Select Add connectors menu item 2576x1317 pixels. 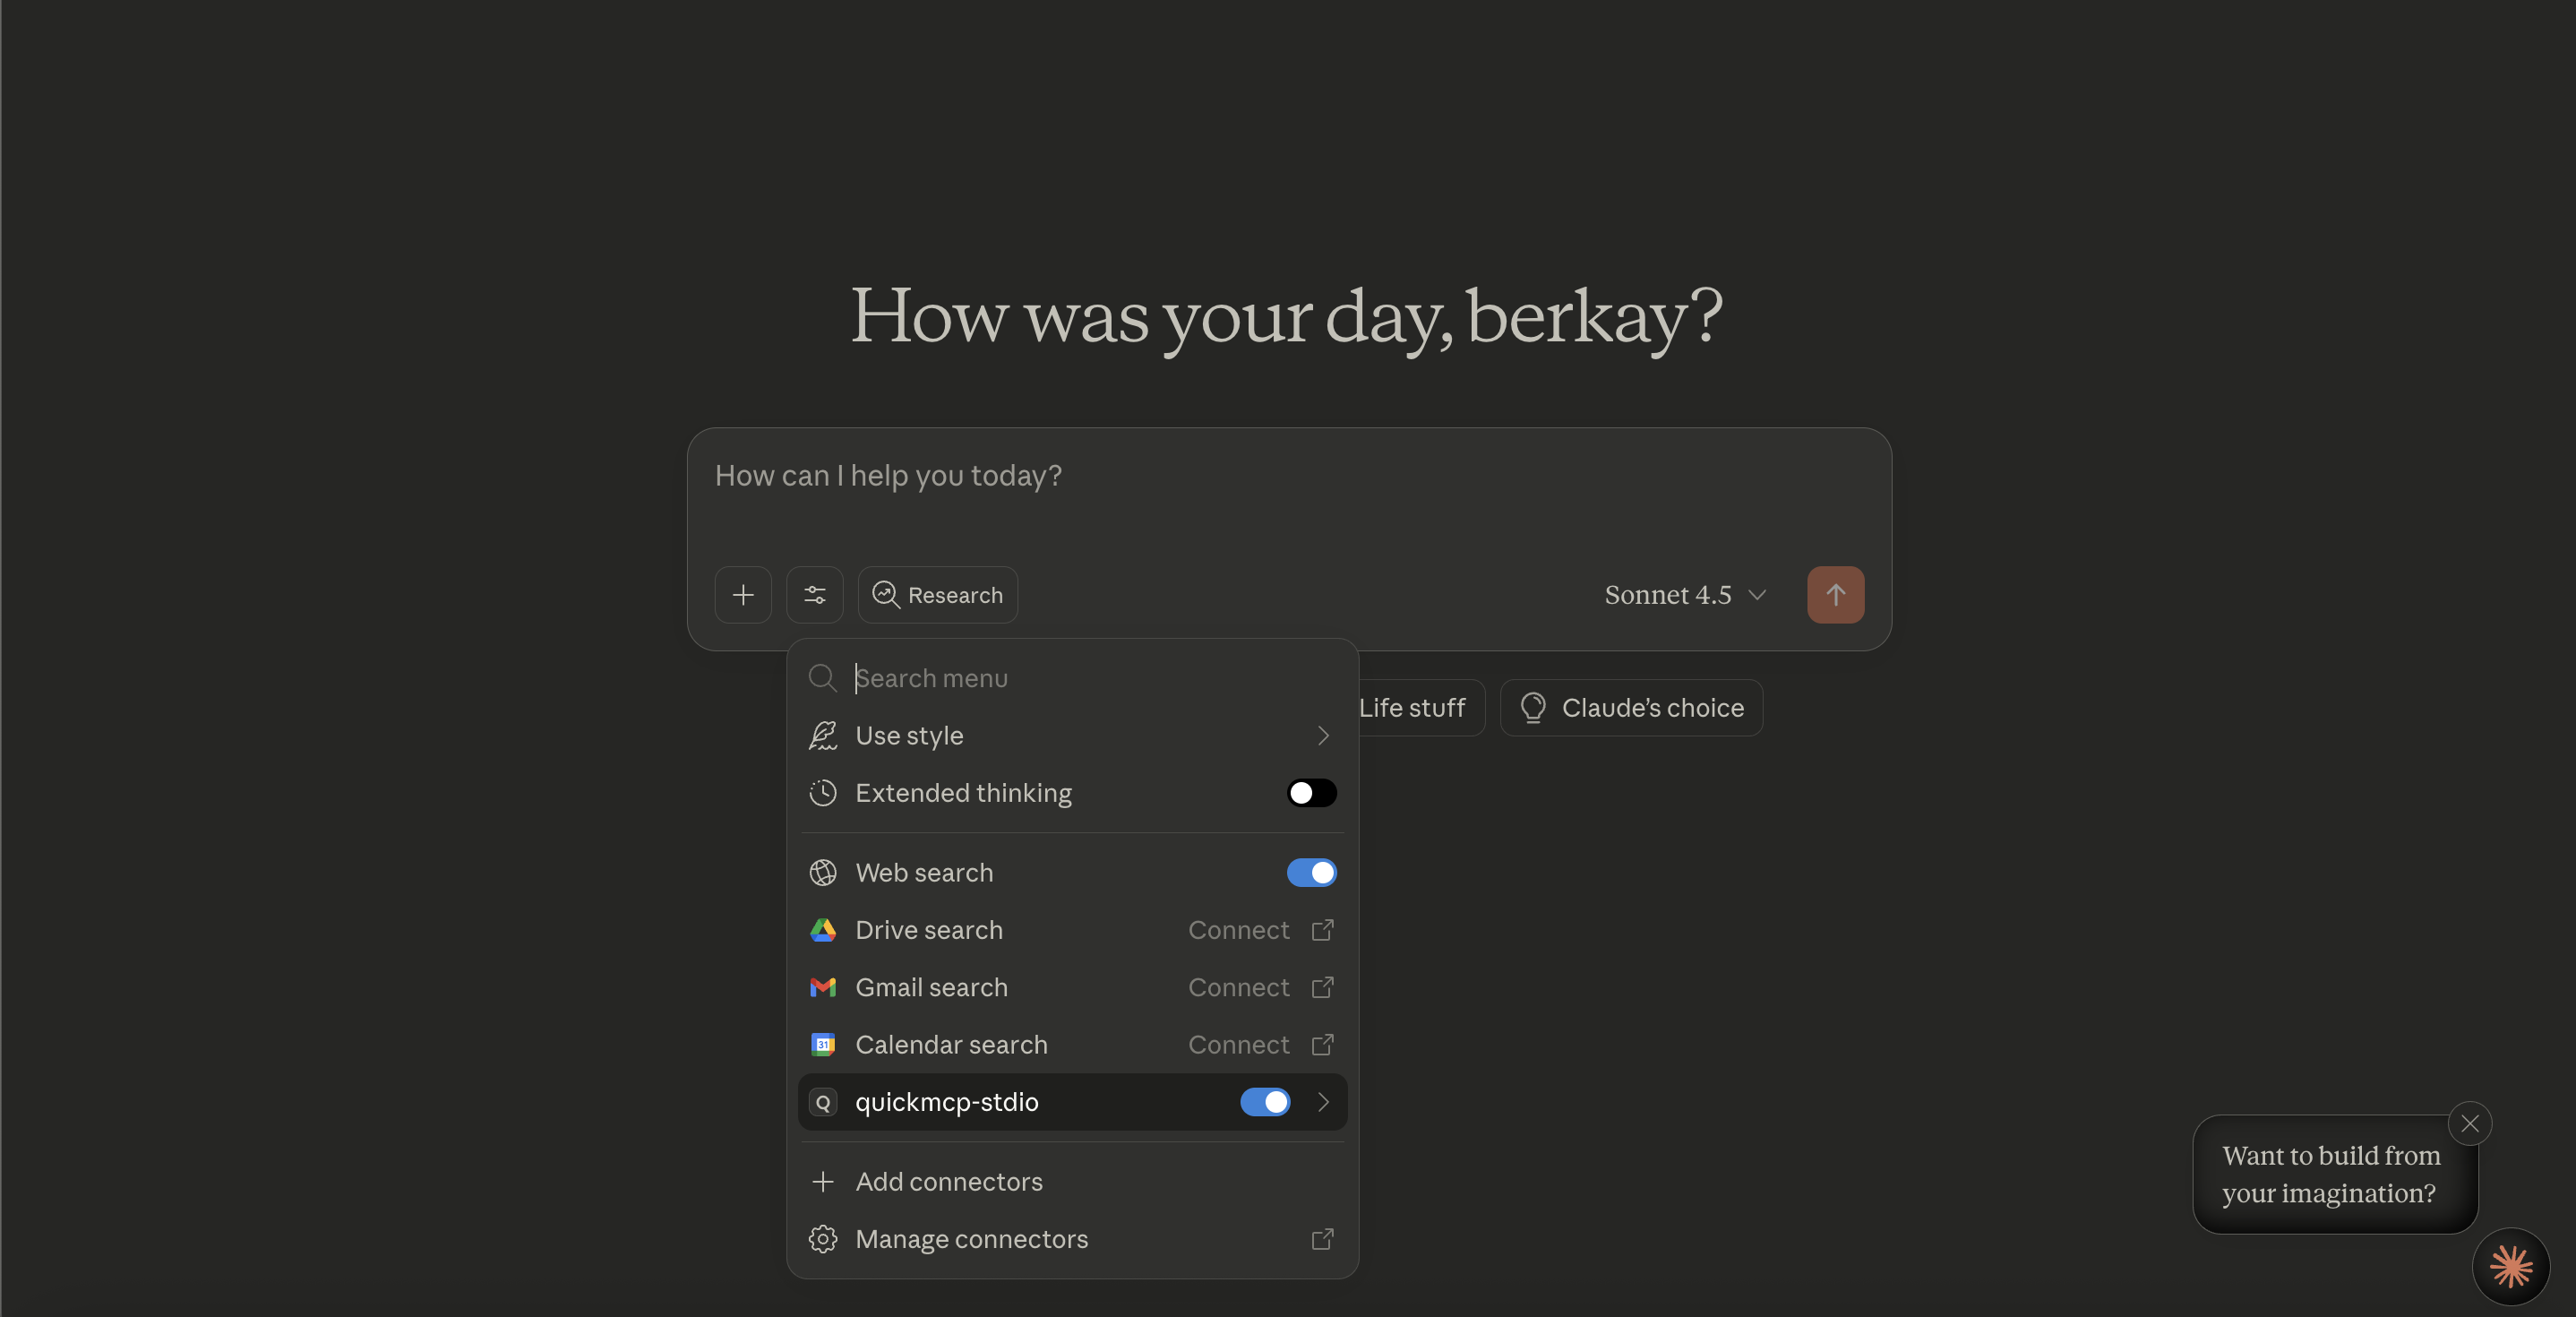tap(949, 1182)
